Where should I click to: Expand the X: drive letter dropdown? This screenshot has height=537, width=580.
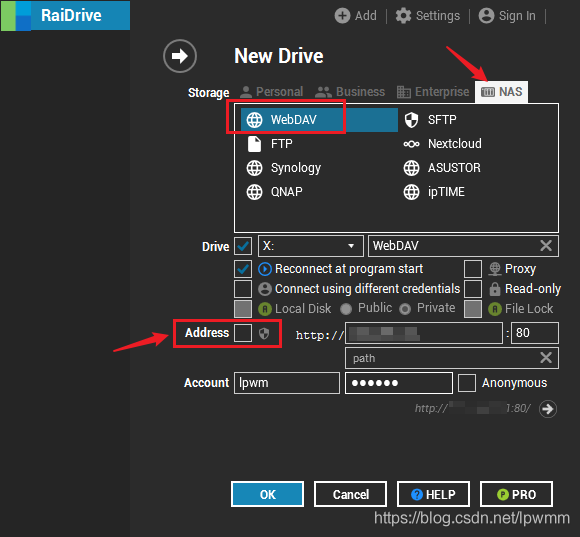(311, 246)
